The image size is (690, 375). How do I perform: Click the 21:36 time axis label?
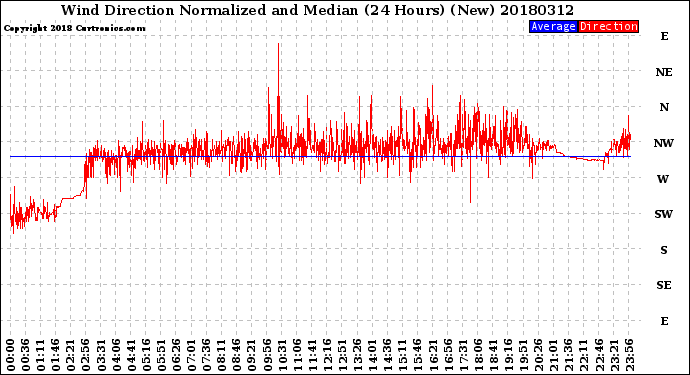click(x=569, y=355)
